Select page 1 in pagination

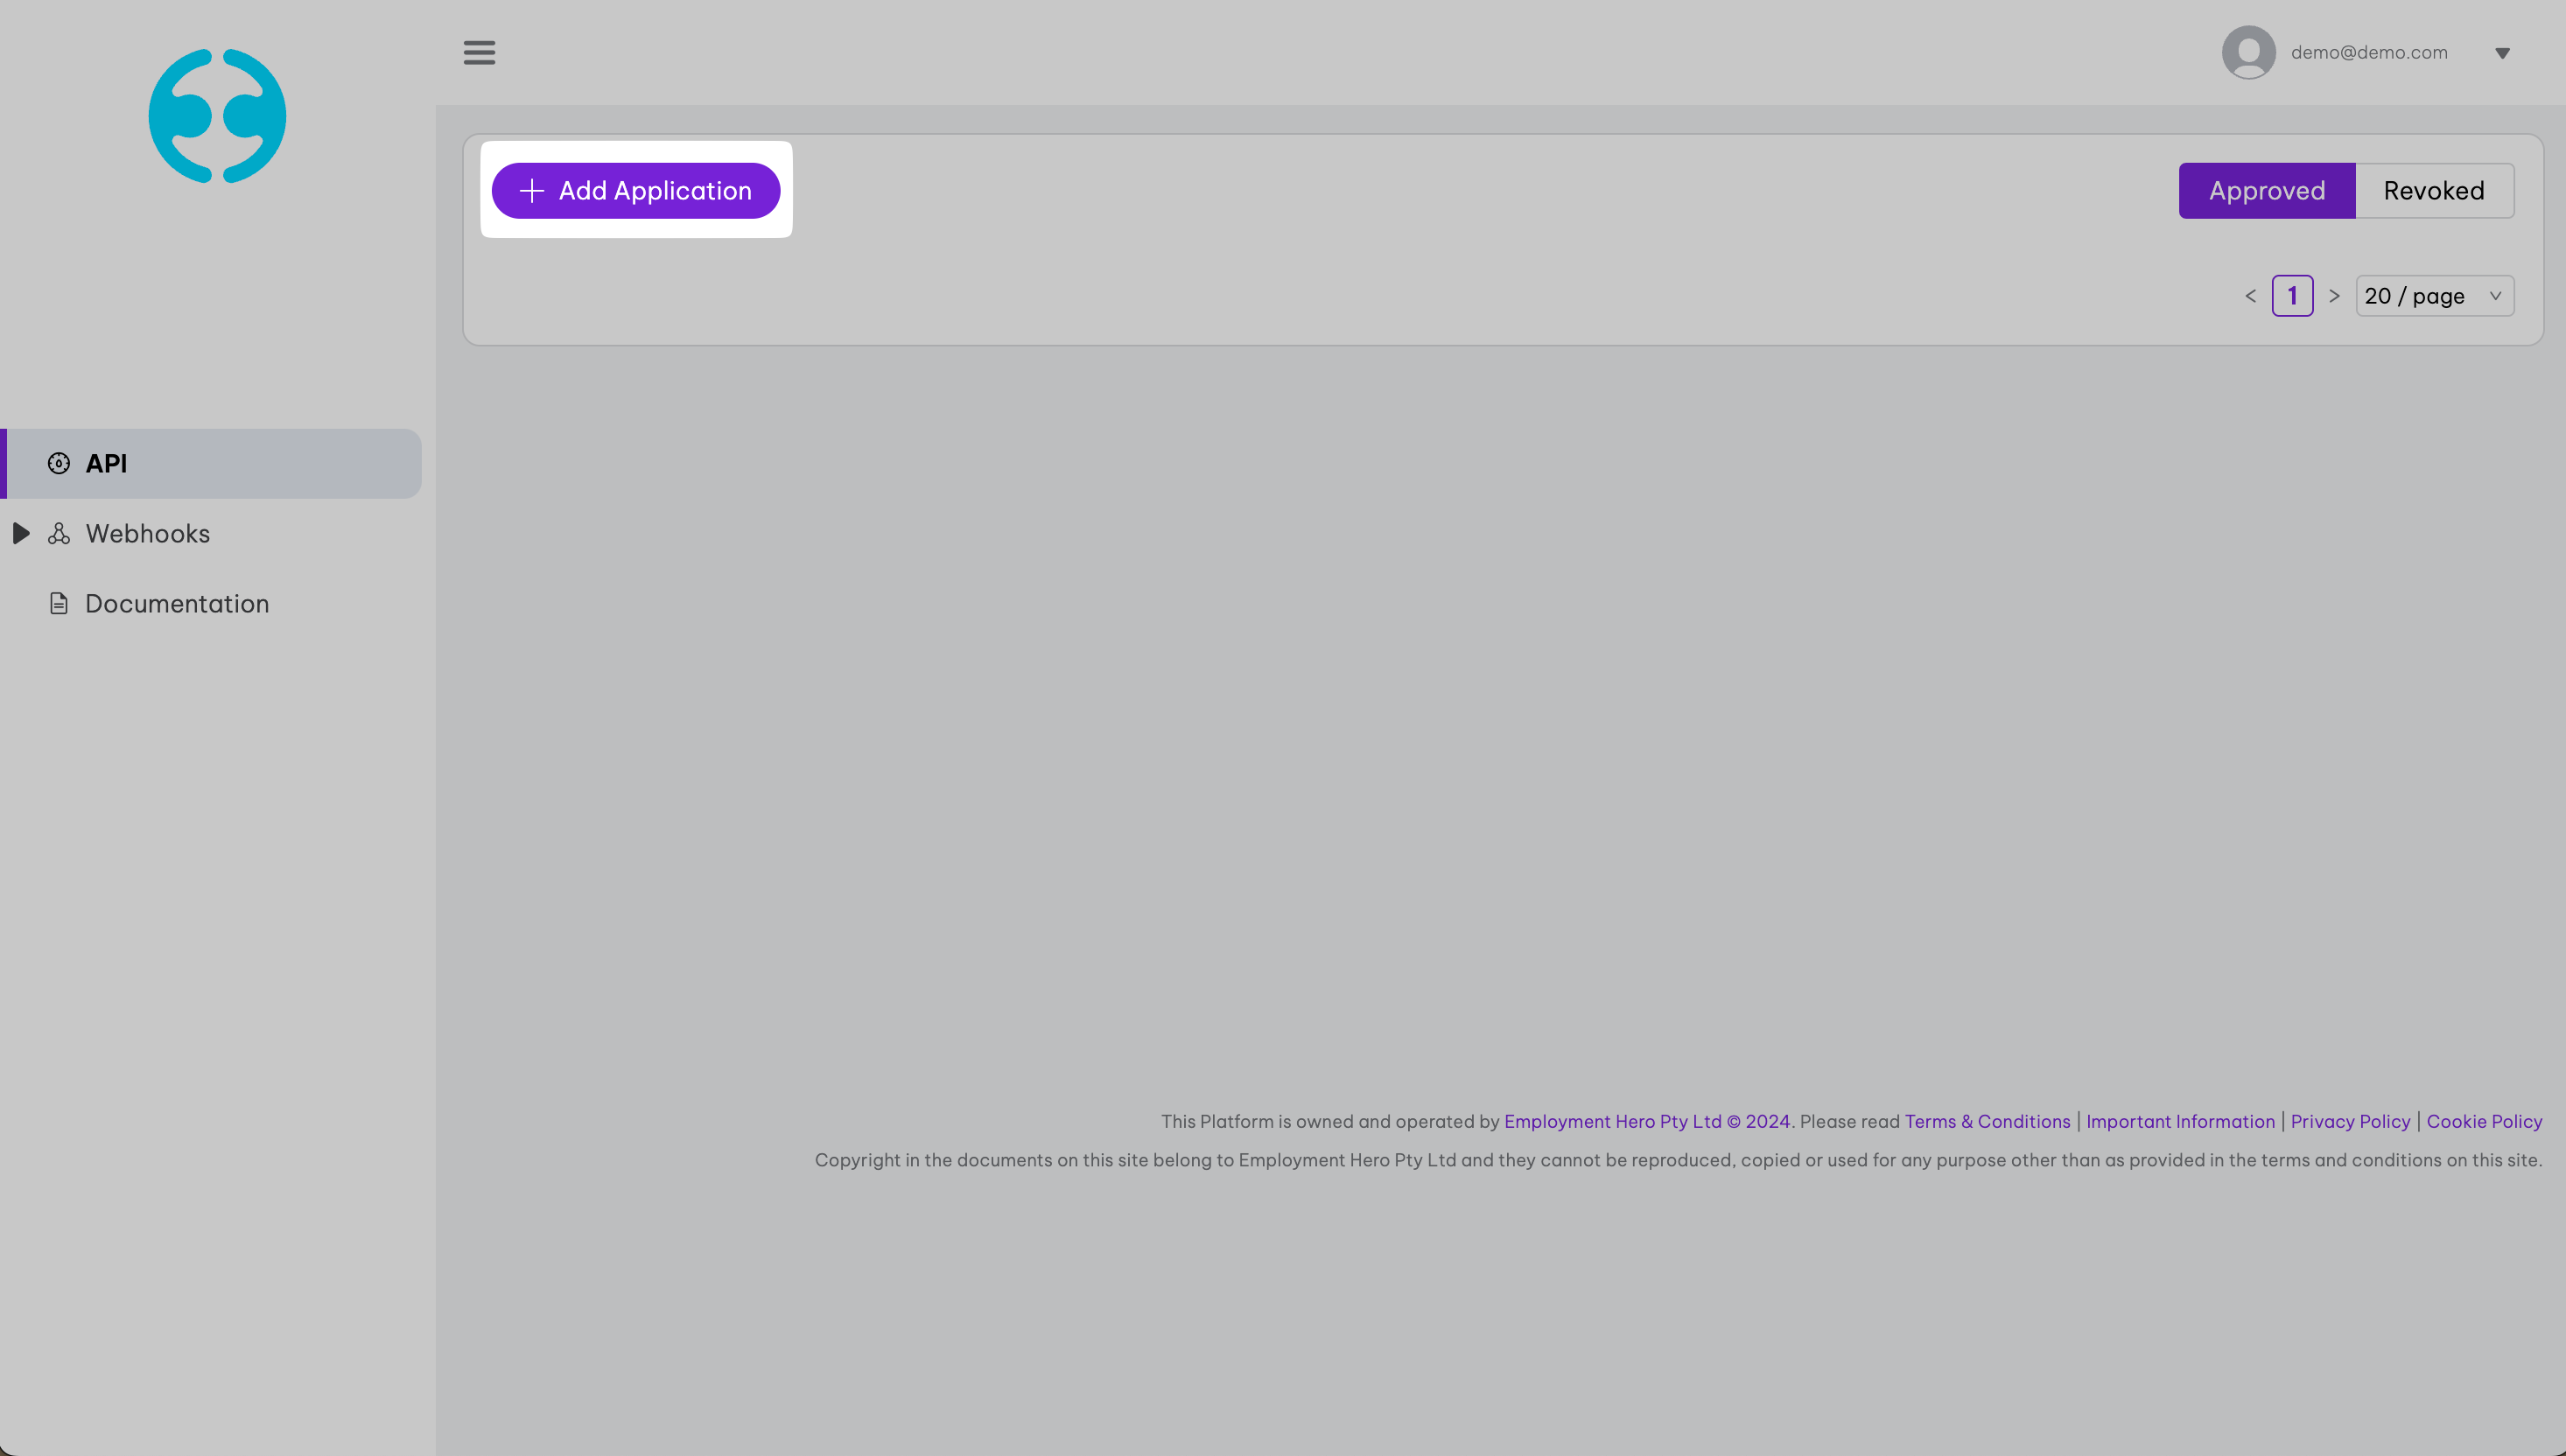2292,296
